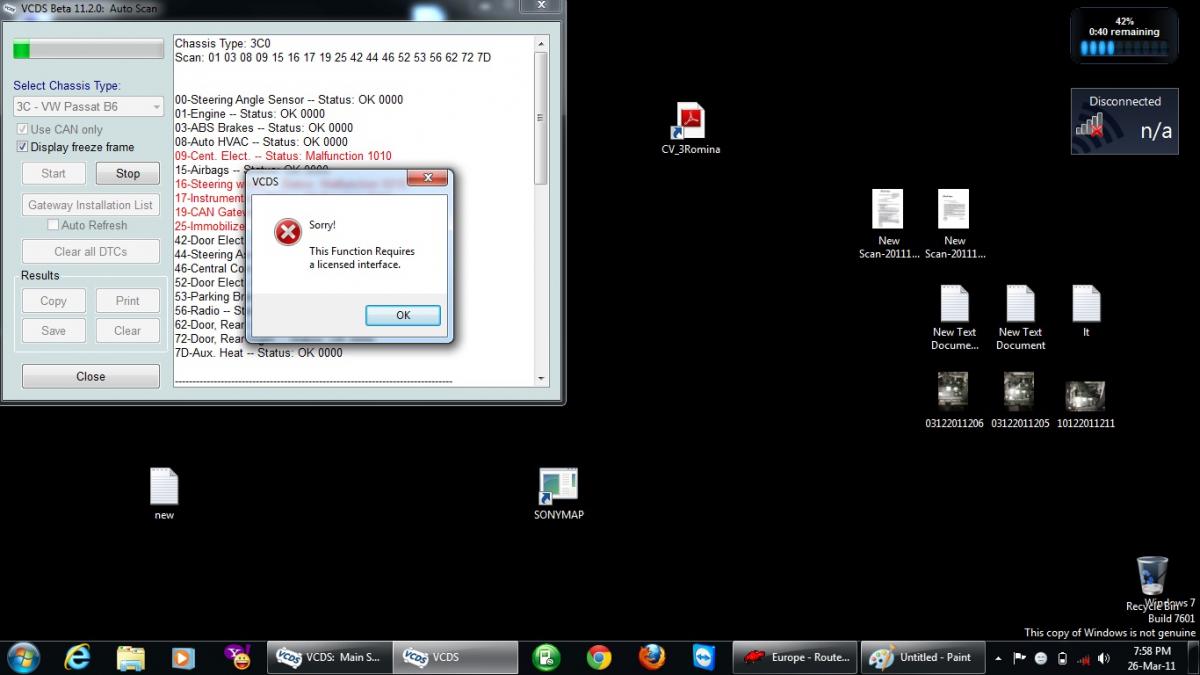Launch Google Chrome from the taskbar
This screenshot has height=675, width=1200.
[x=599, y=657]
